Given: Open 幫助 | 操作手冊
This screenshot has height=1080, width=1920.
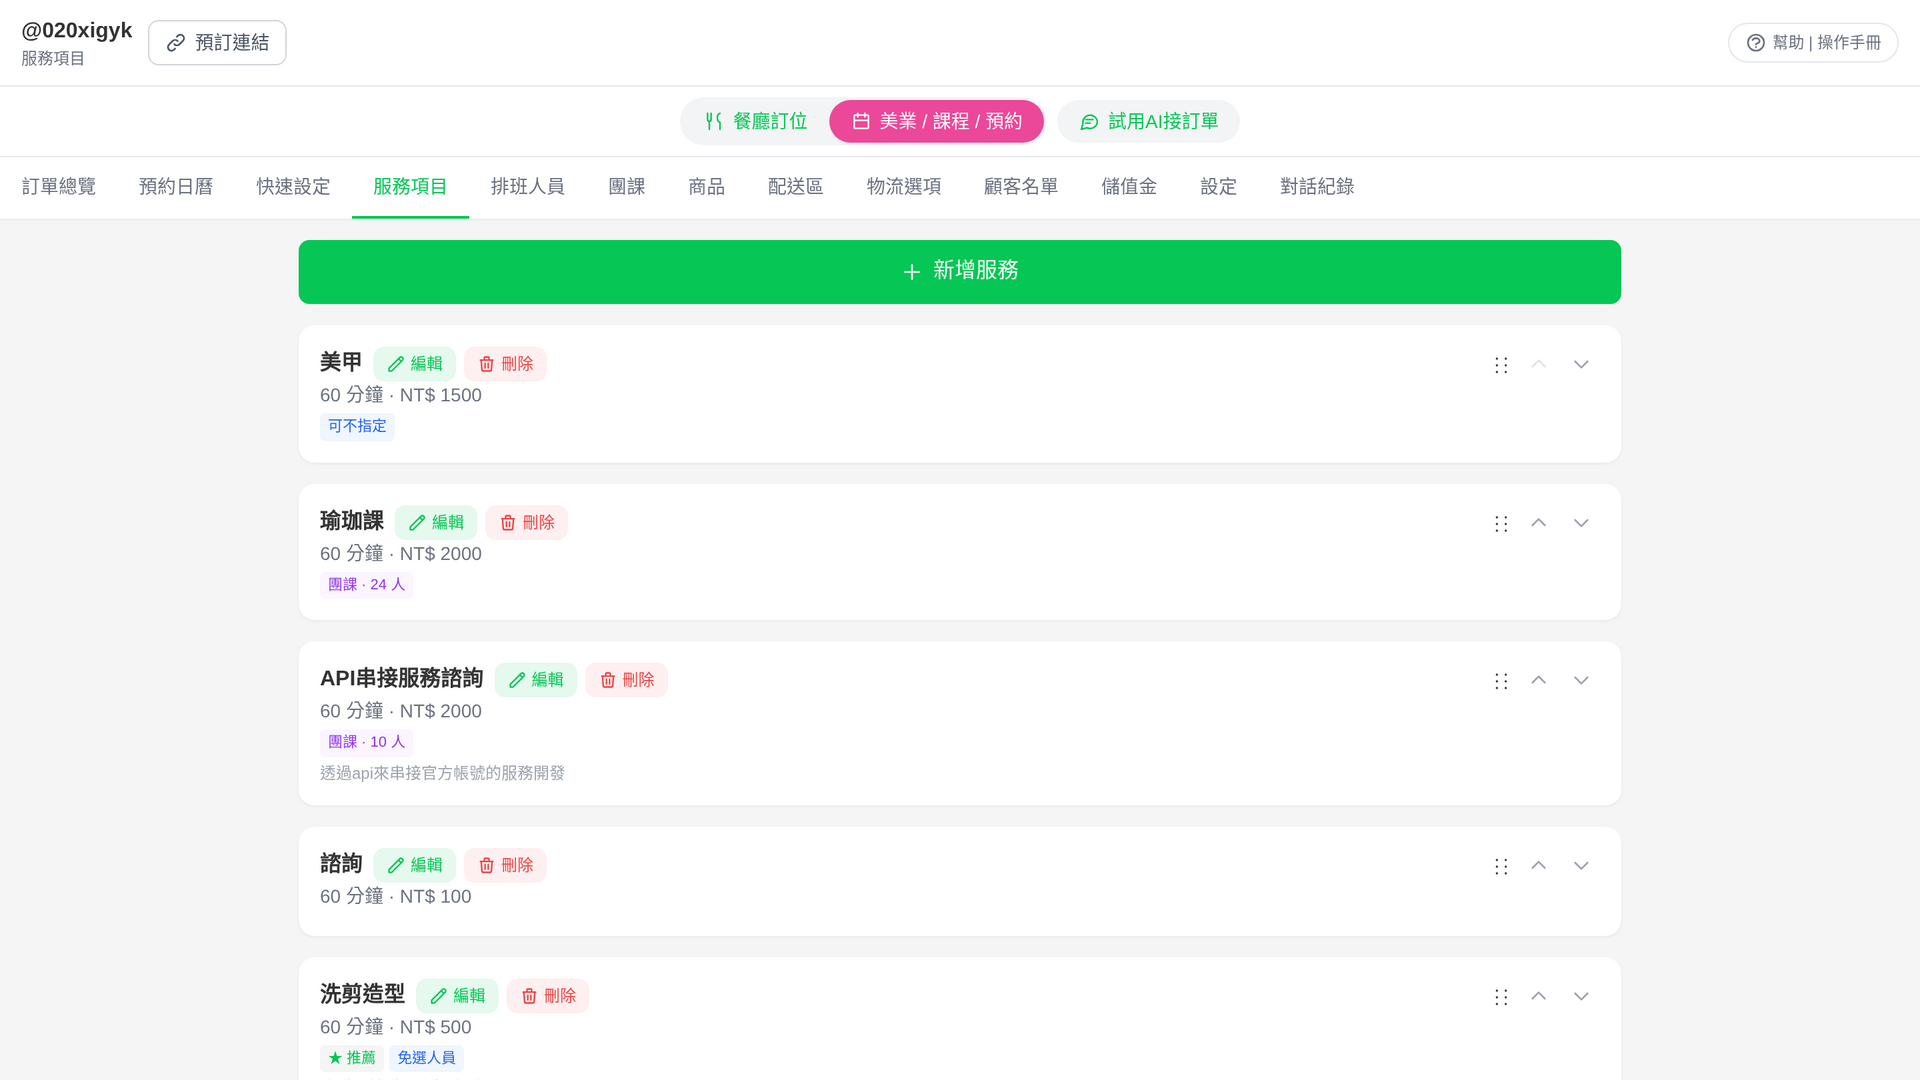Looking at the screenshot, I should point(1813,43).
